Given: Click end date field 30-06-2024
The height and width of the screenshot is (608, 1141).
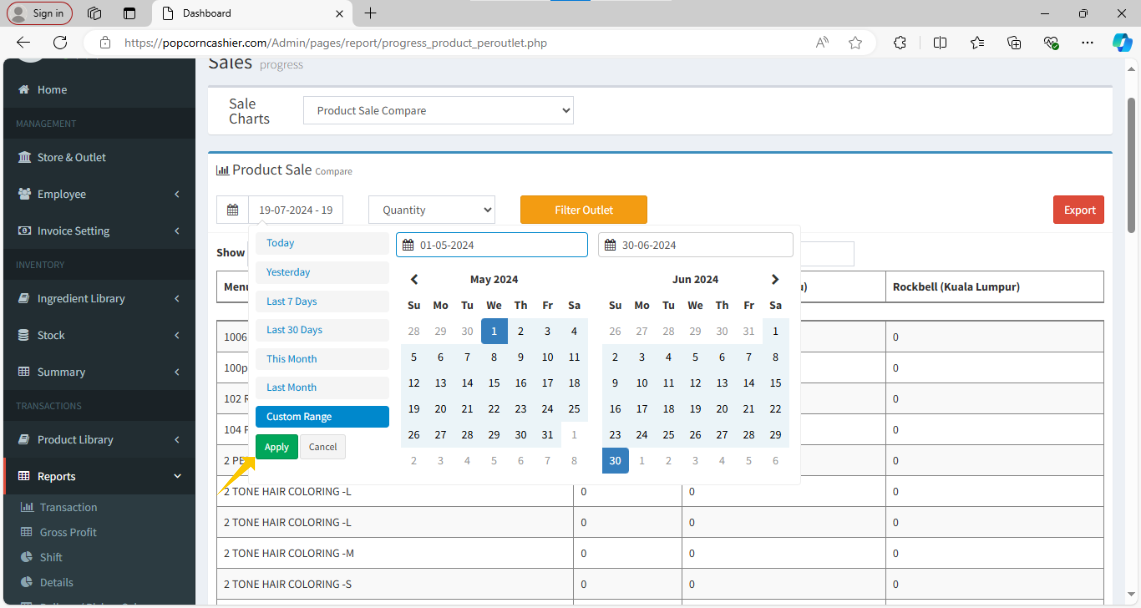Looking at the screenshot, I should point(696,245).
